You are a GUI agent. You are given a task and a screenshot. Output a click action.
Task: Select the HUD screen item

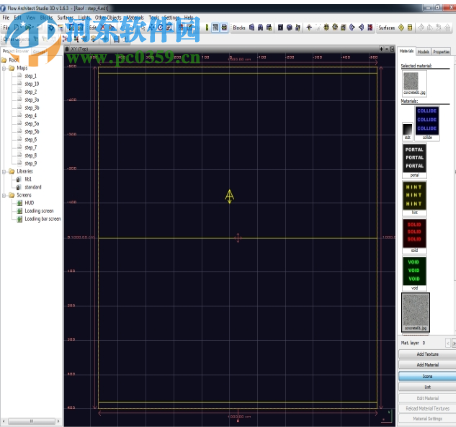pos(29,203)
